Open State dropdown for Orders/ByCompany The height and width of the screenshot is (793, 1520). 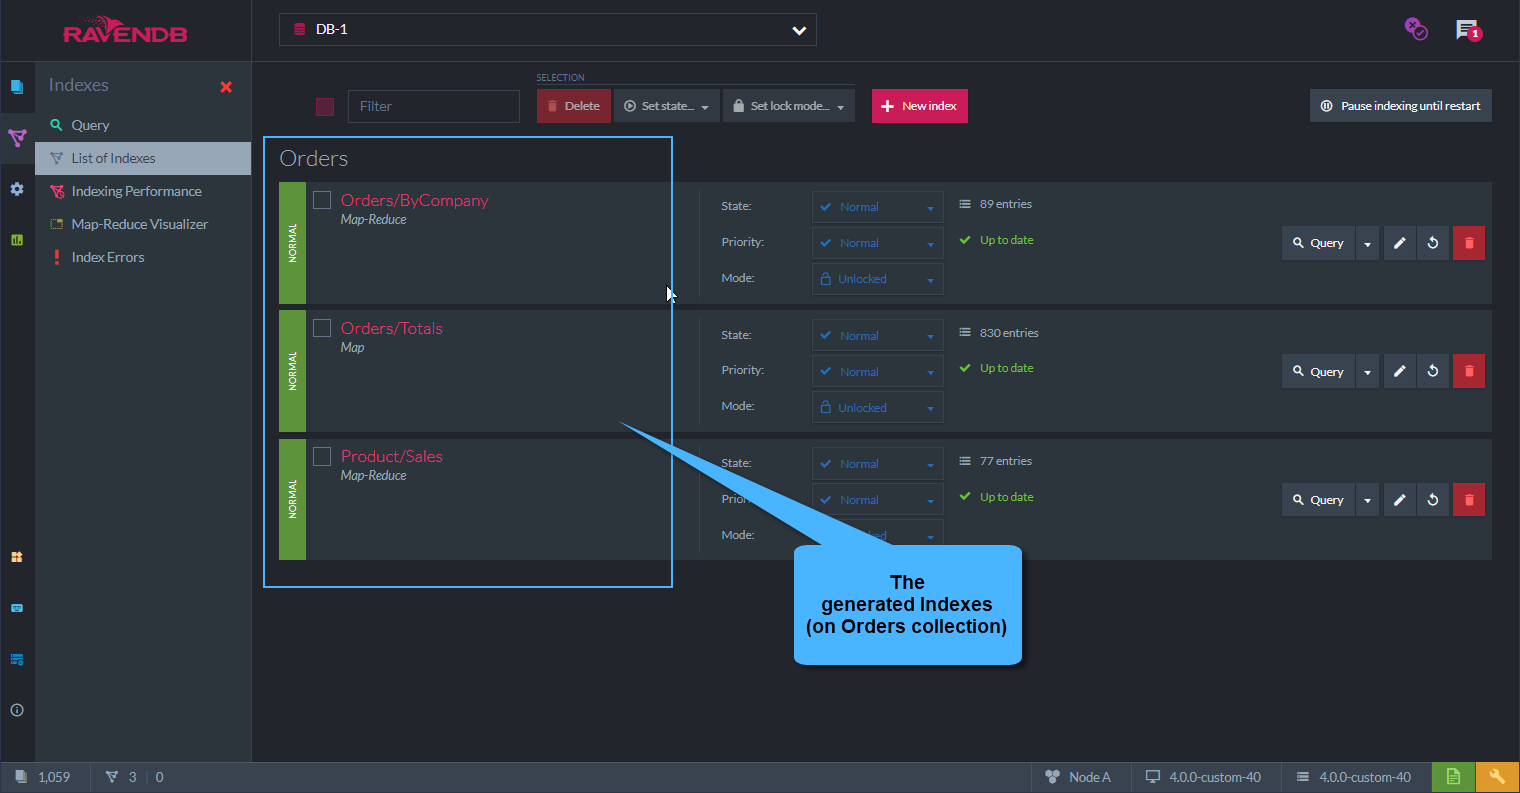click(x=877, y=207)
